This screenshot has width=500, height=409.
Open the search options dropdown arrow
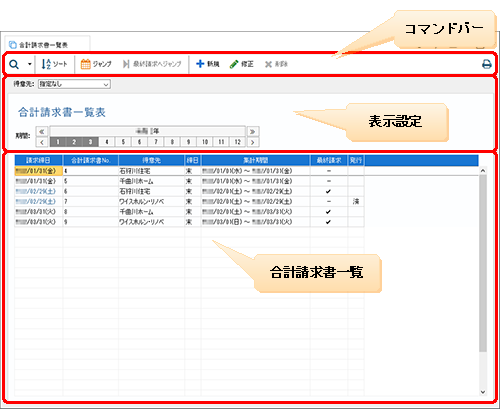pos(29,64)
